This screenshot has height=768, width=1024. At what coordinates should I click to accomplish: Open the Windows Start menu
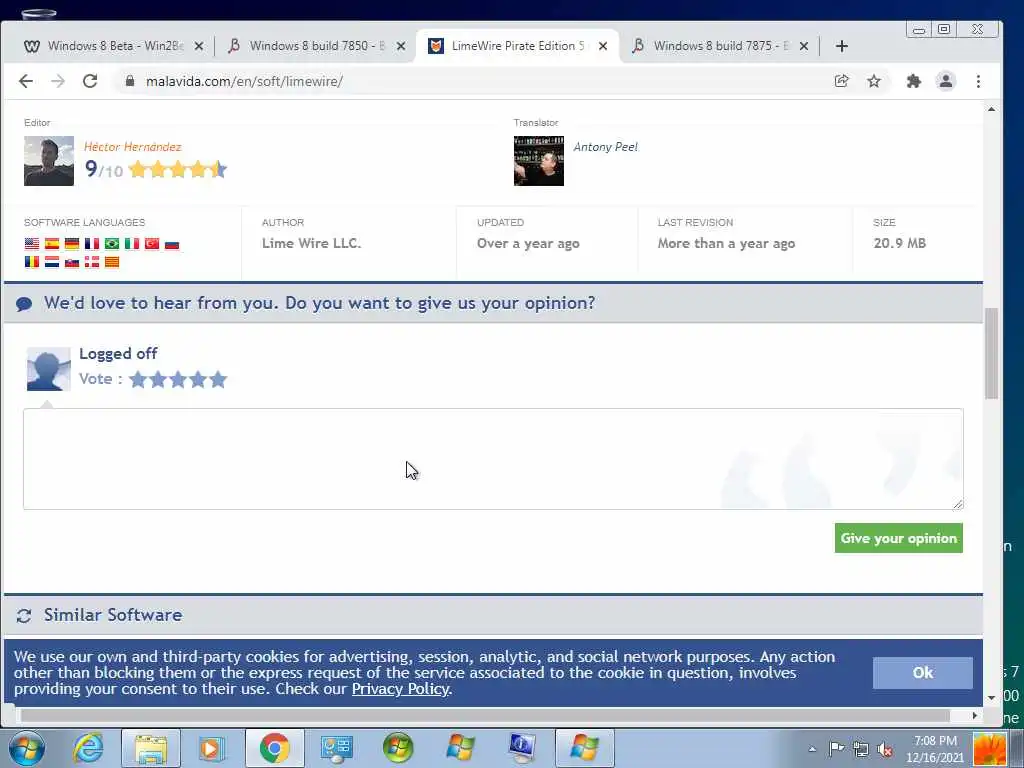point(26,748)
